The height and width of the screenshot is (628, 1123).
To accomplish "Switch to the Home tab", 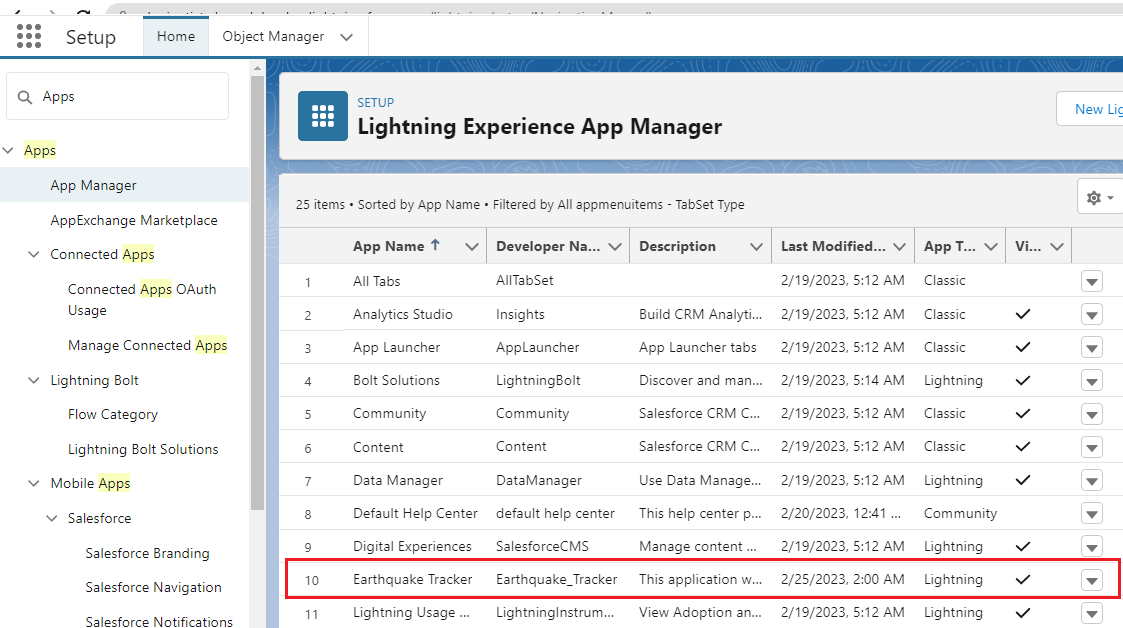I will pyautogui.click(x=176, y=36).
